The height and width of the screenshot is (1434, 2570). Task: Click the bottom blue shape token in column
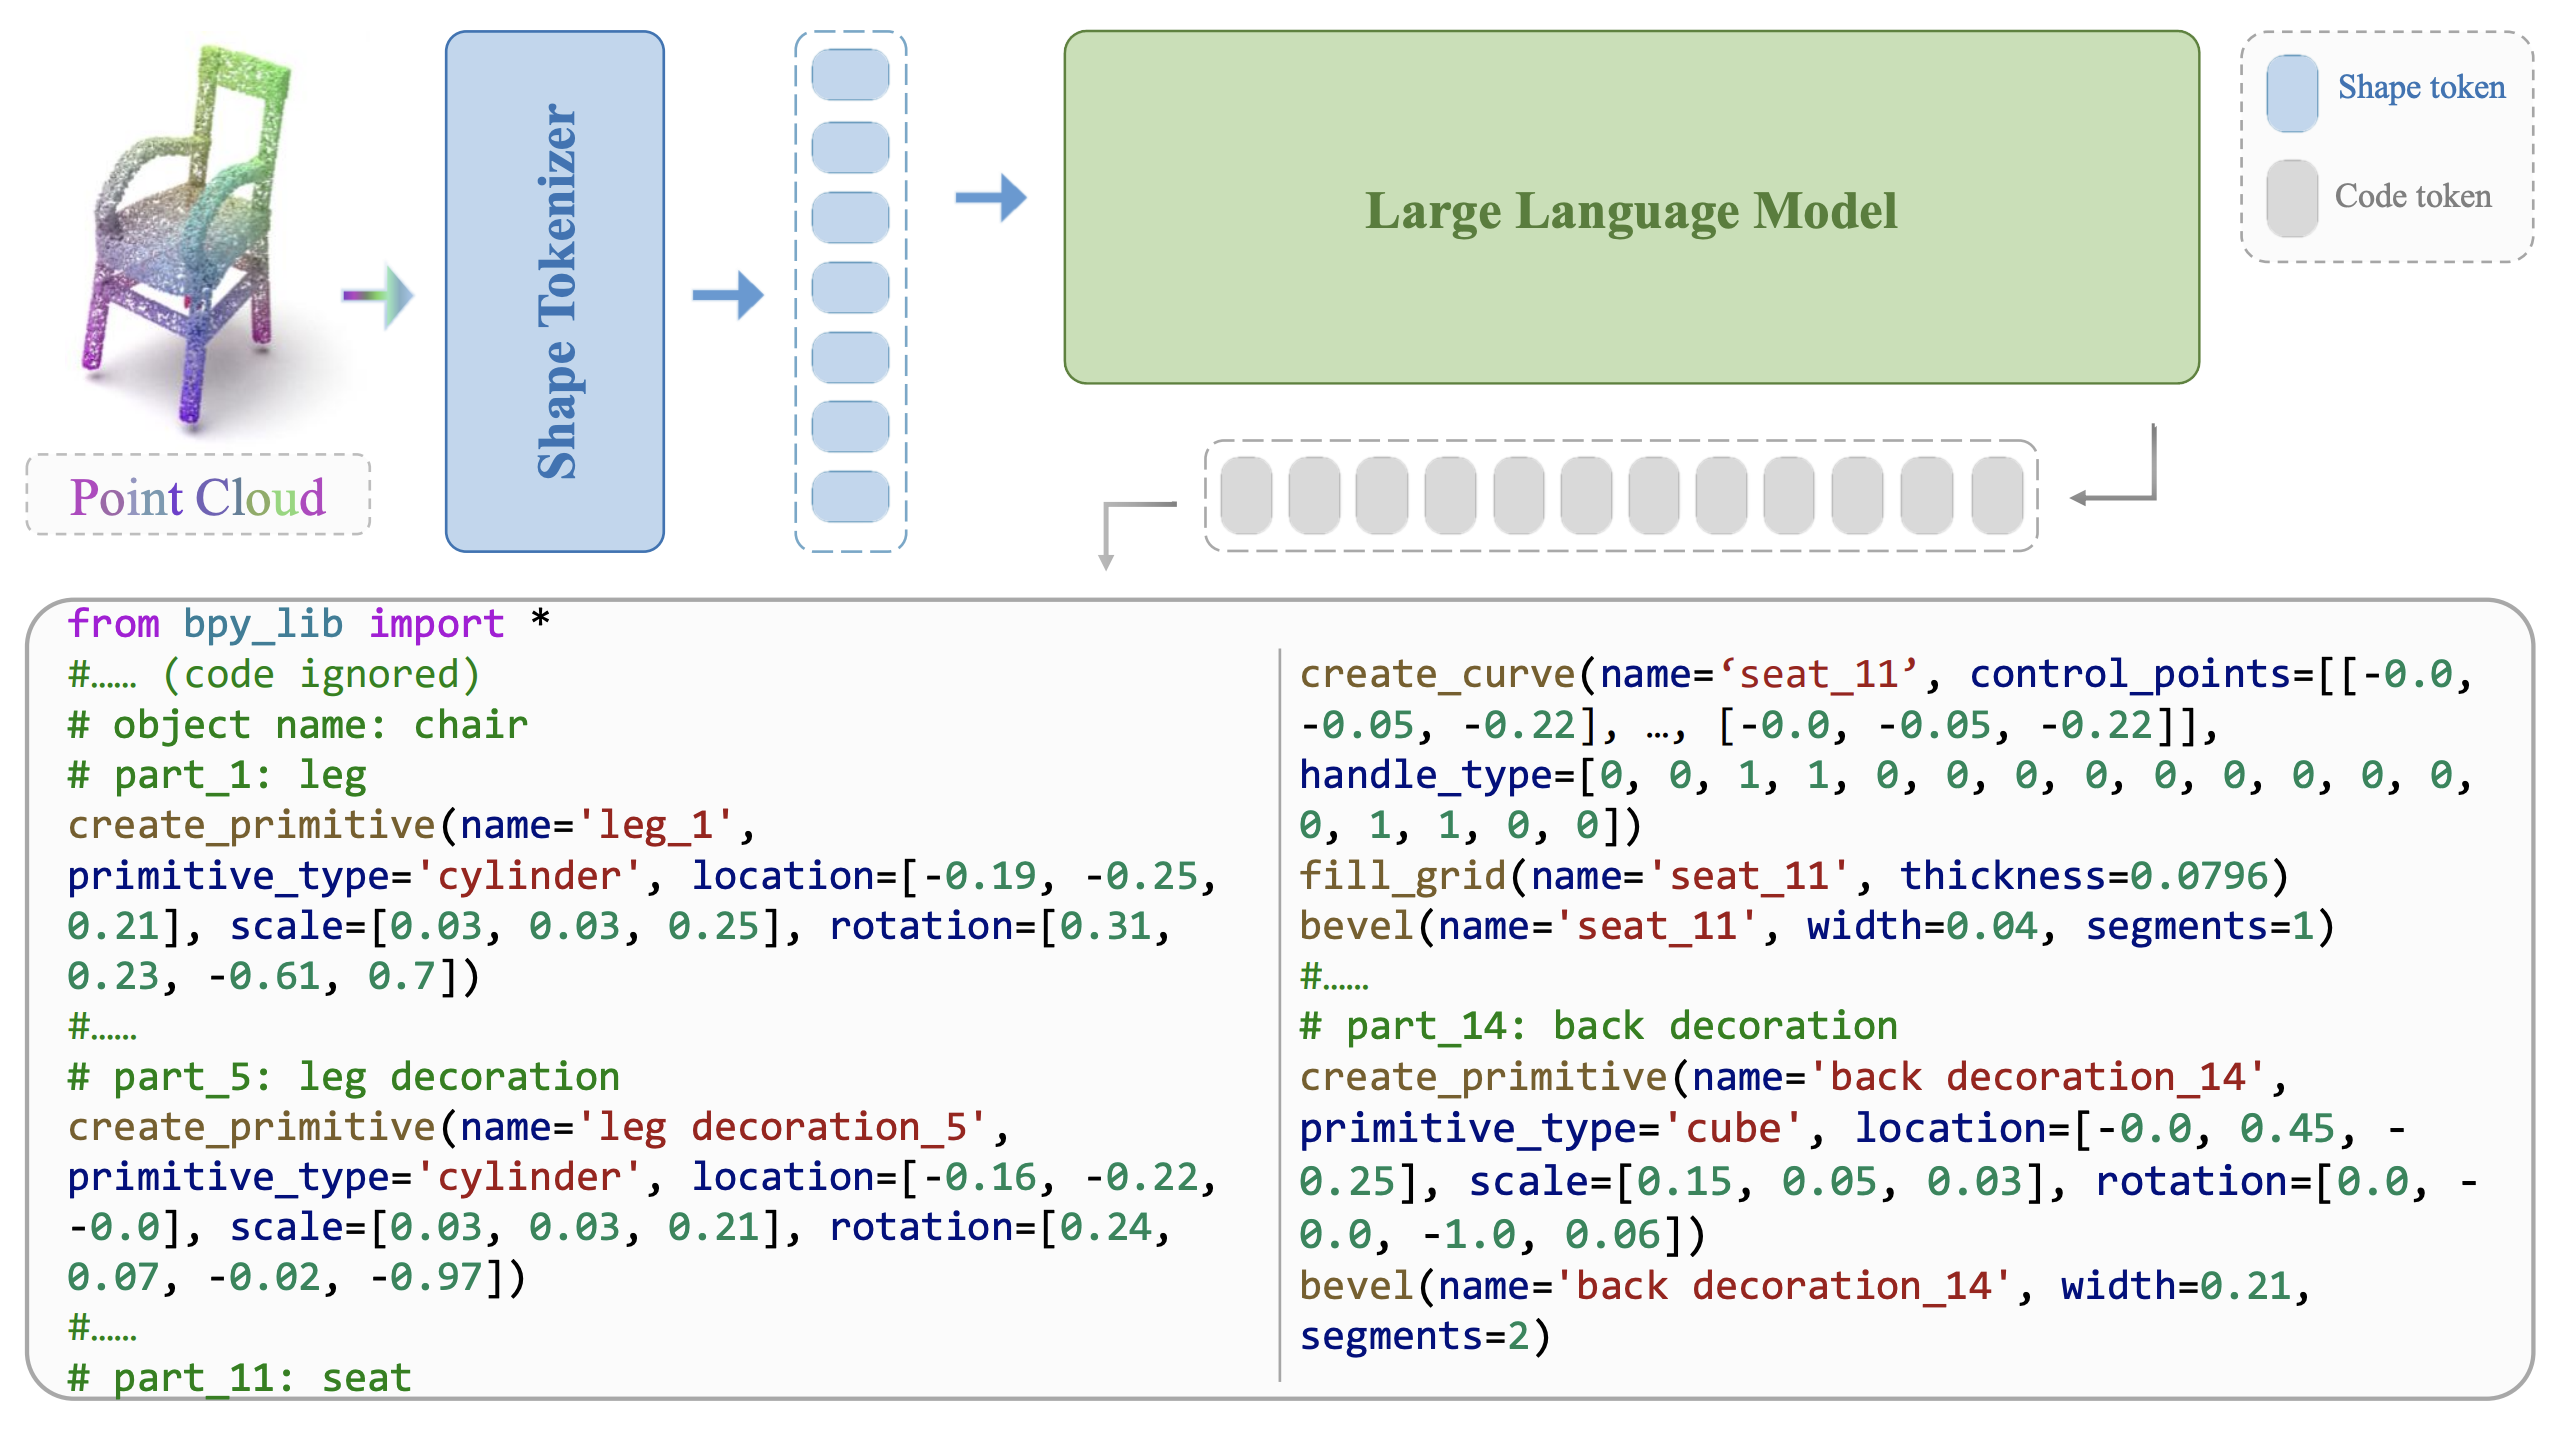point(850,497)
